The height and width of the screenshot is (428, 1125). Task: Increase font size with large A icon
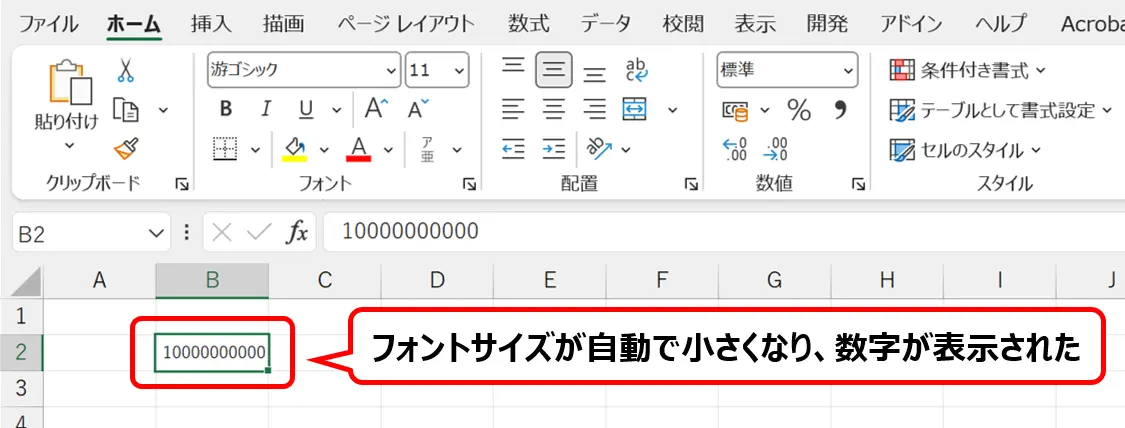[x=376, y=108]
